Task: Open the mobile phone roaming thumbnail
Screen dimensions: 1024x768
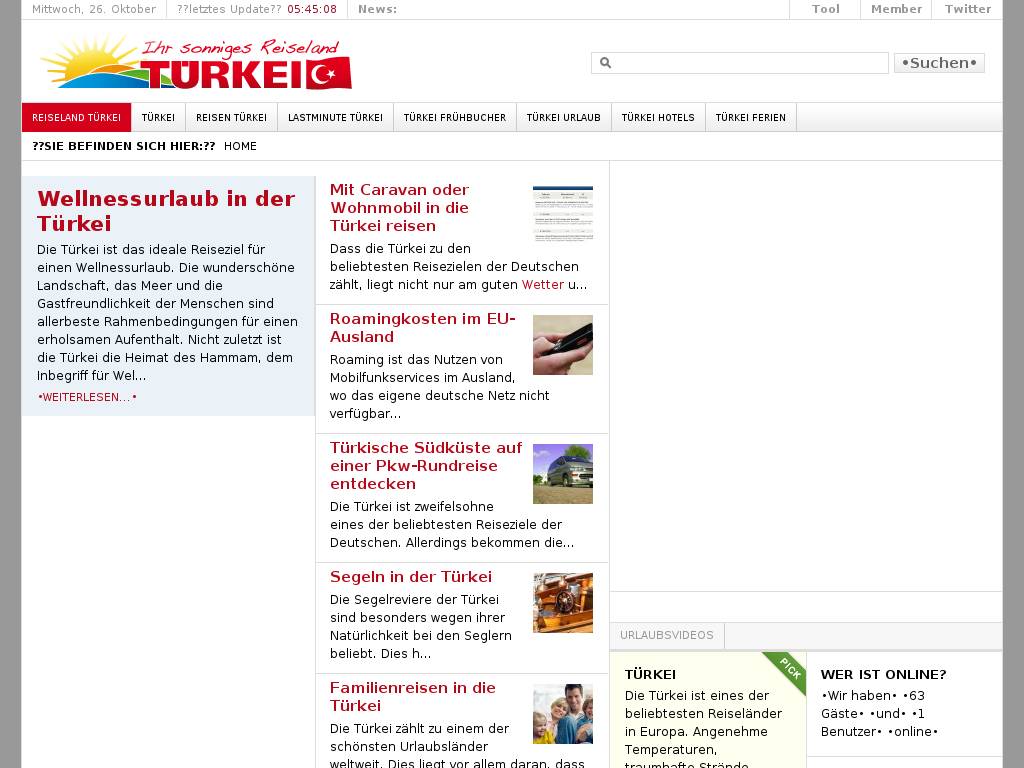Action: coord(562,345)
